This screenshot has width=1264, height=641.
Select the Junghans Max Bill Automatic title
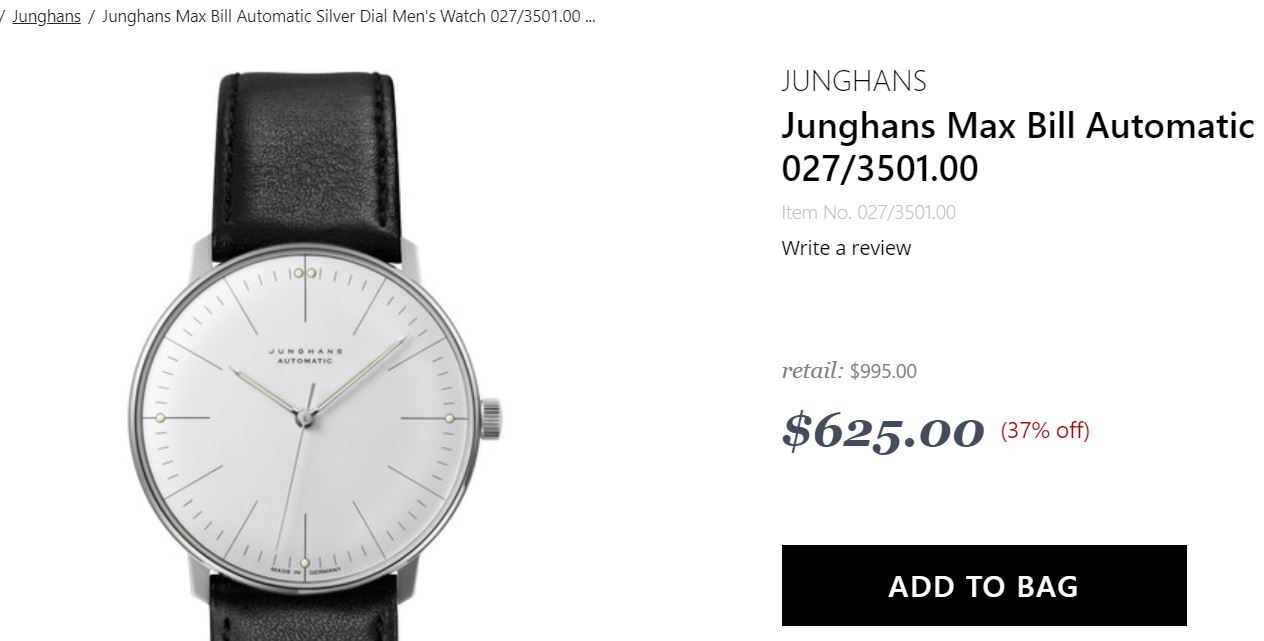1018,147
